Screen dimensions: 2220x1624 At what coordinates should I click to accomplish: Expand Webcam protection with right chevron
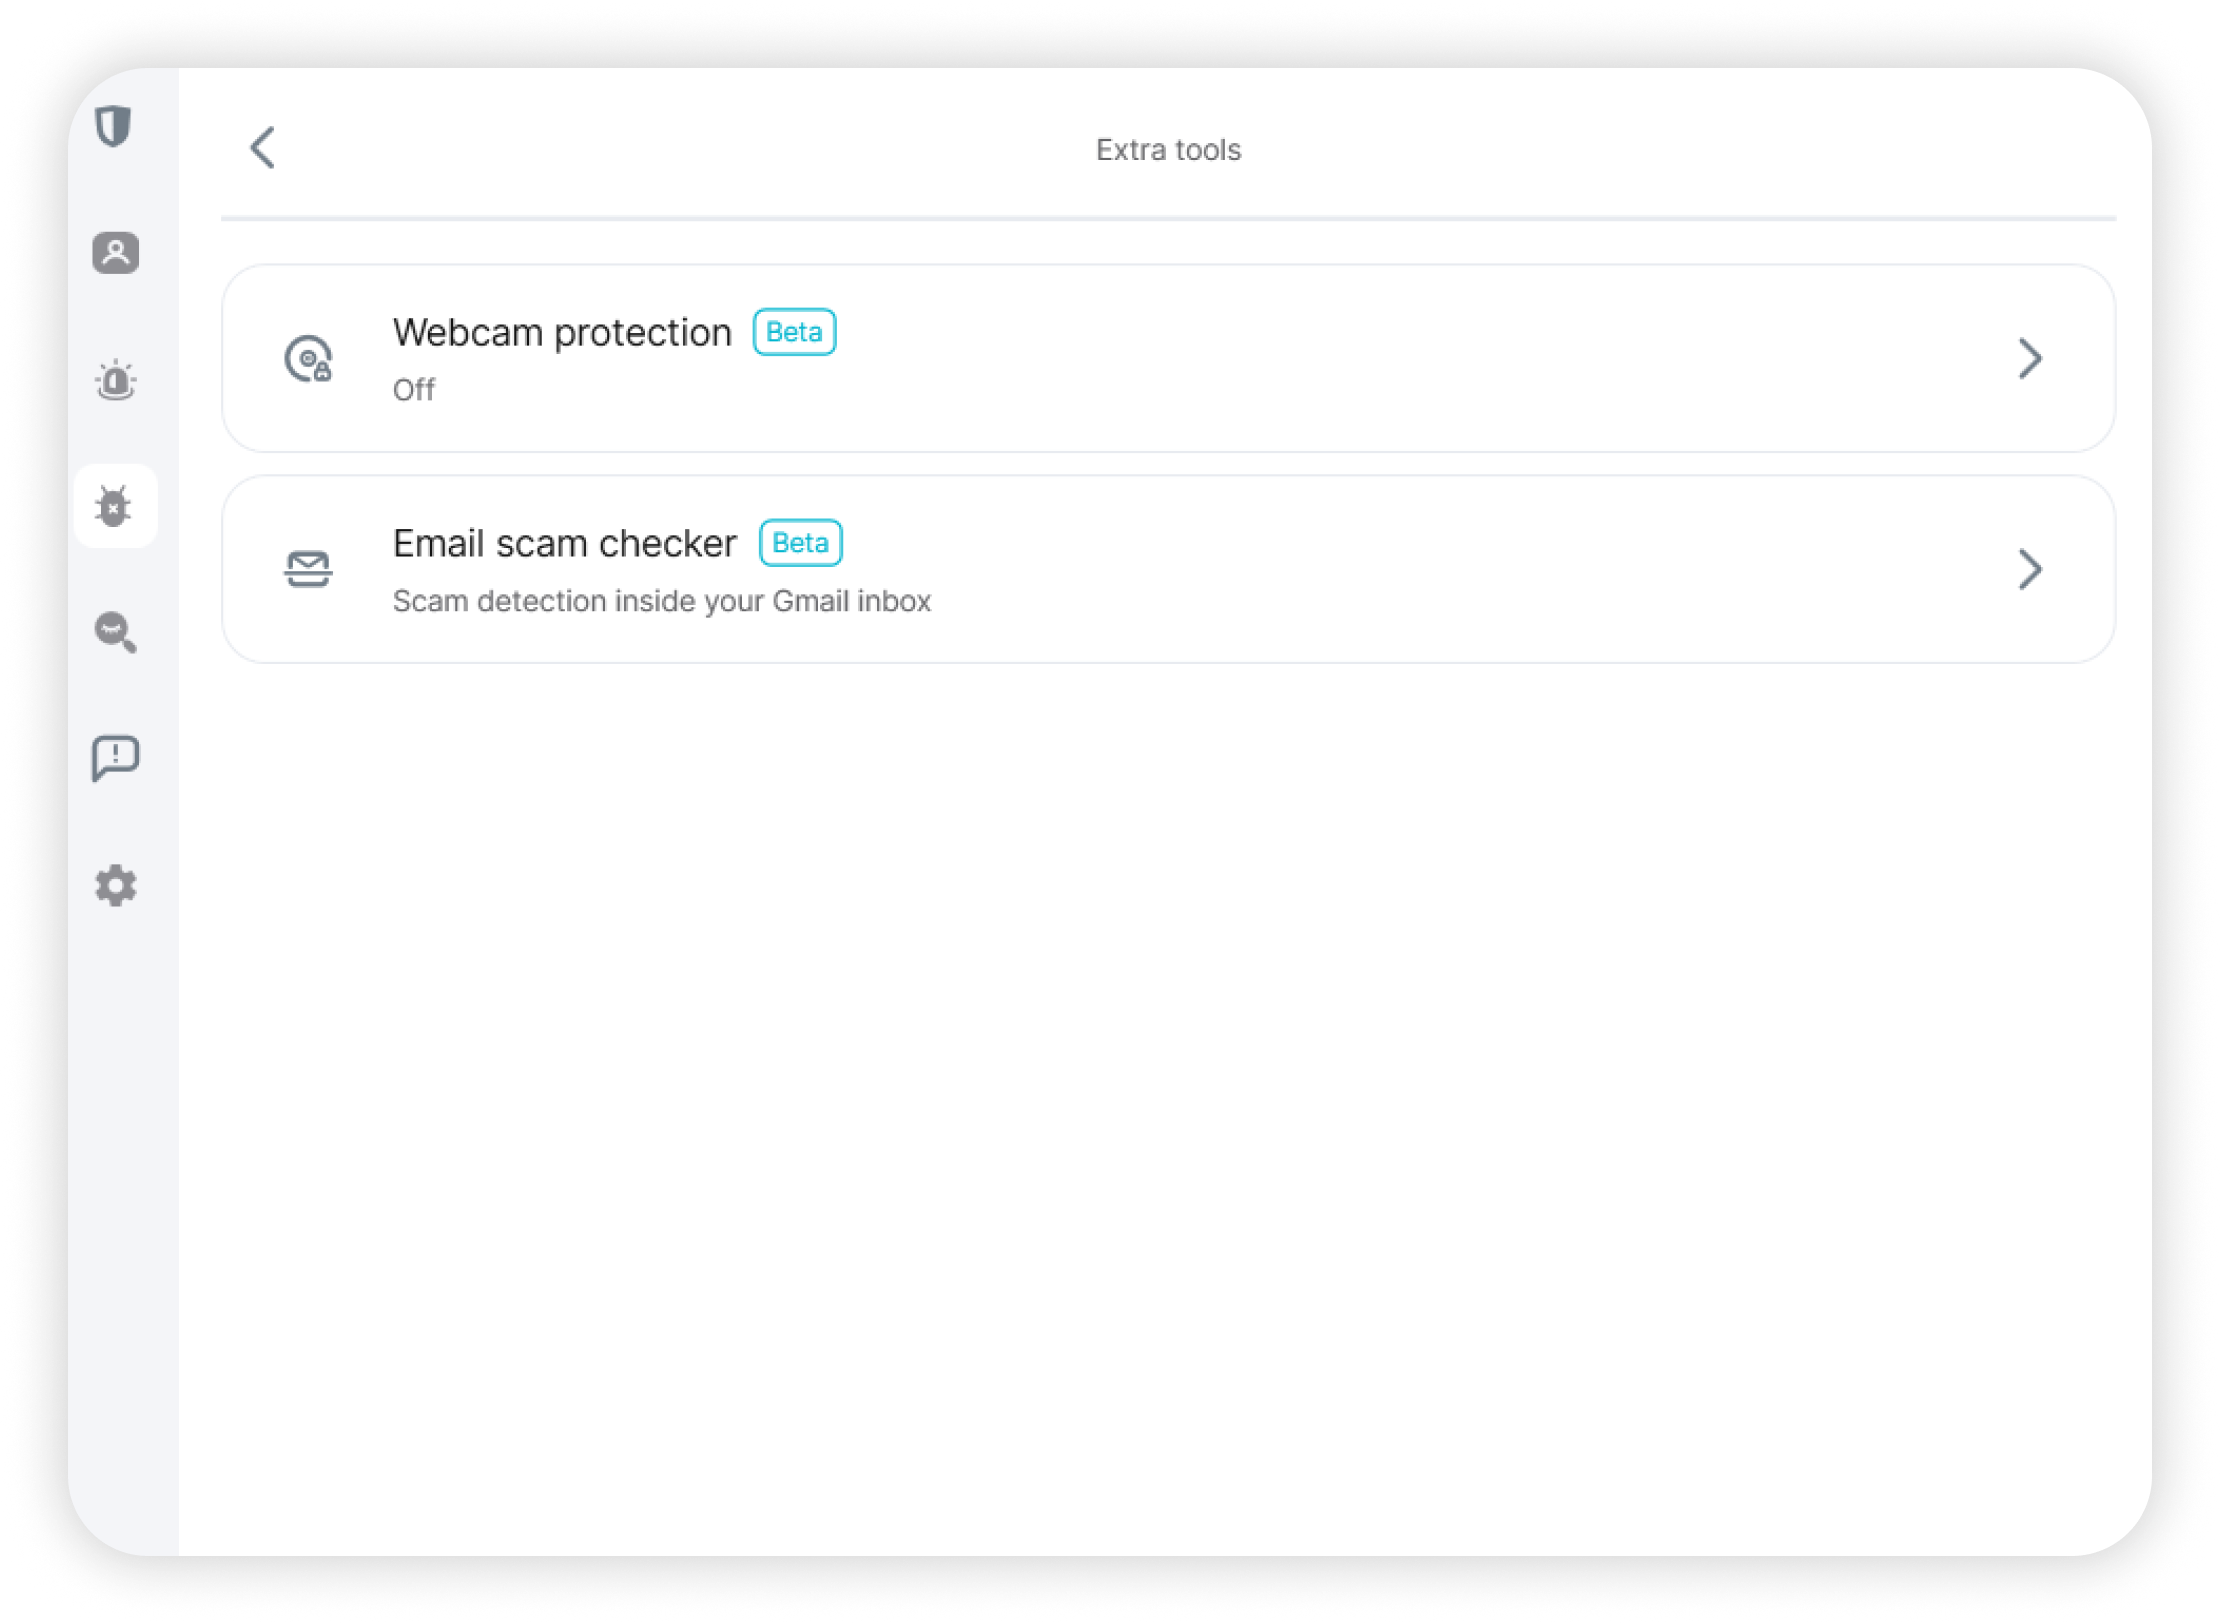pyautogui.click(x=2029, y=359)
